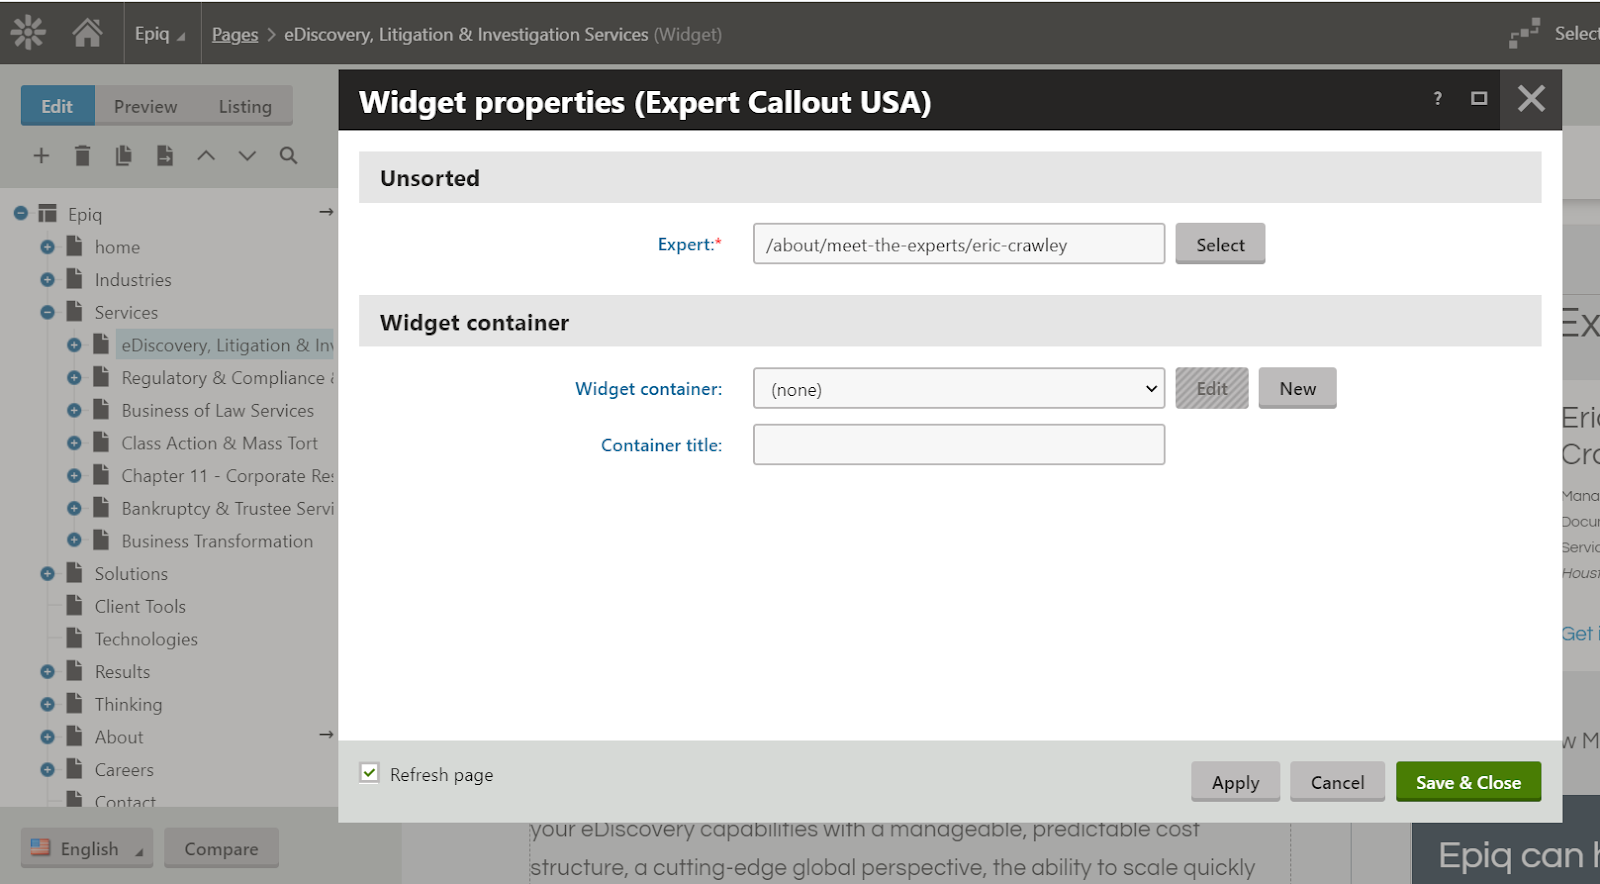1600x884 pixels.
Task: Switch to the Listing tab
Action: tap(245, 106)
